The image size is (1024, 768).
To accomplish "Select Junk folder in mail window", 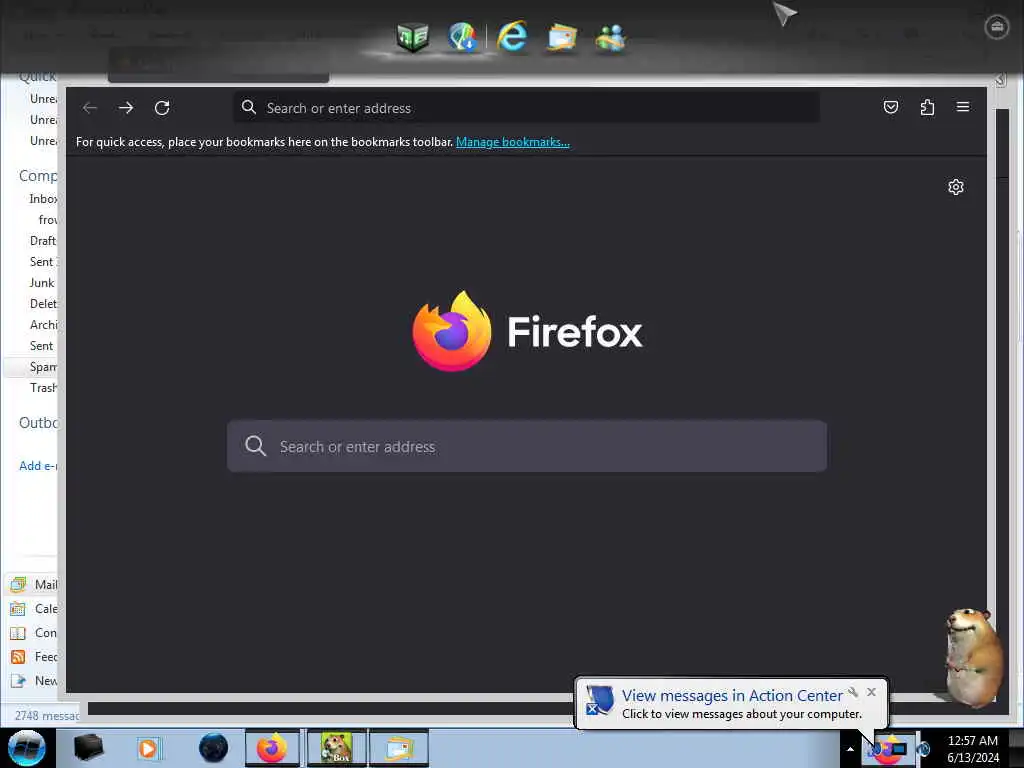I will 42,283.
